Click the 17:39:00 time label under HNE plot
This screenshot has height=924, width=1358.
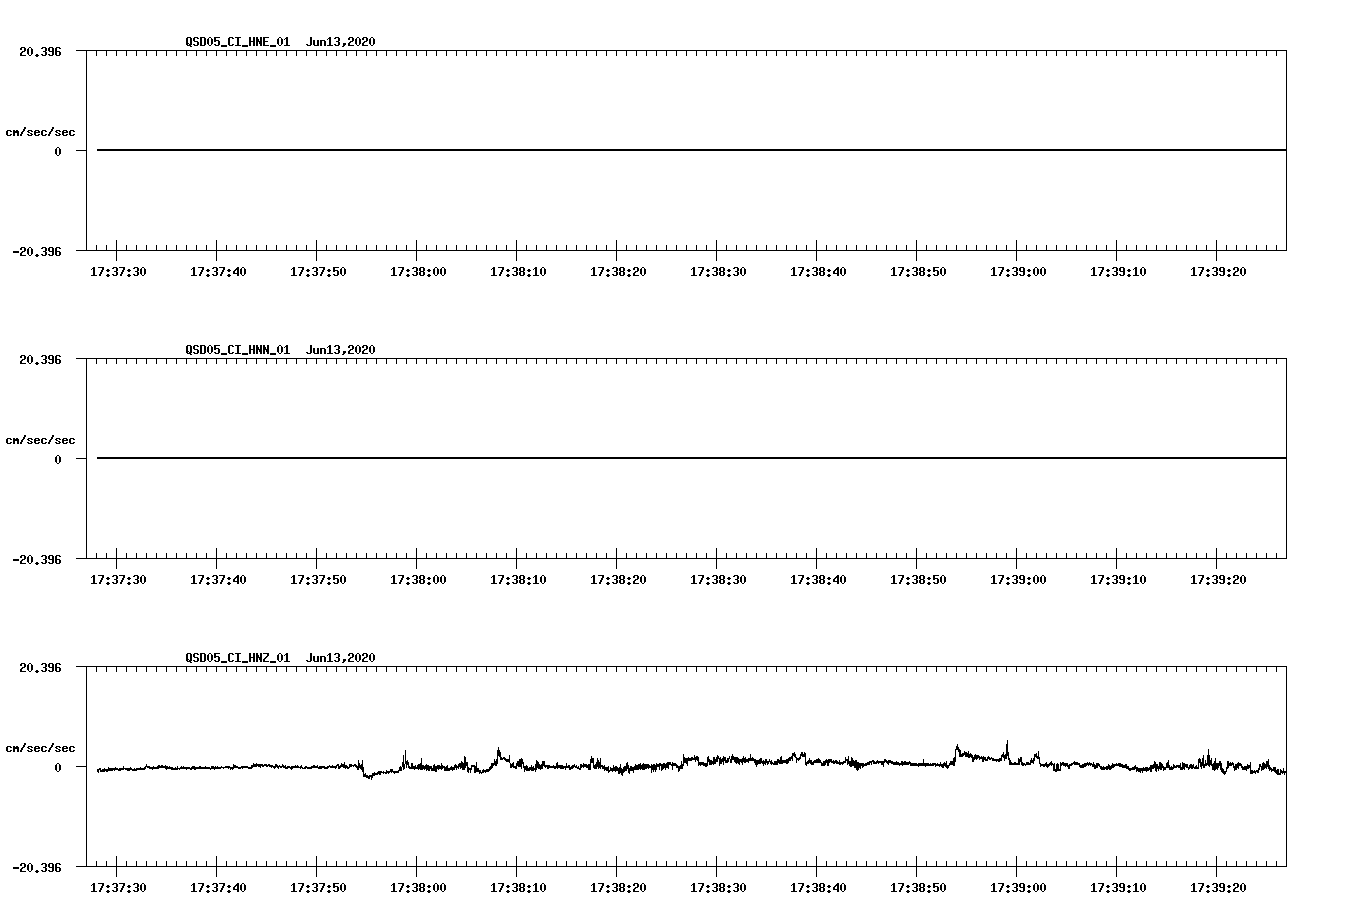[x=1018, y=272]
